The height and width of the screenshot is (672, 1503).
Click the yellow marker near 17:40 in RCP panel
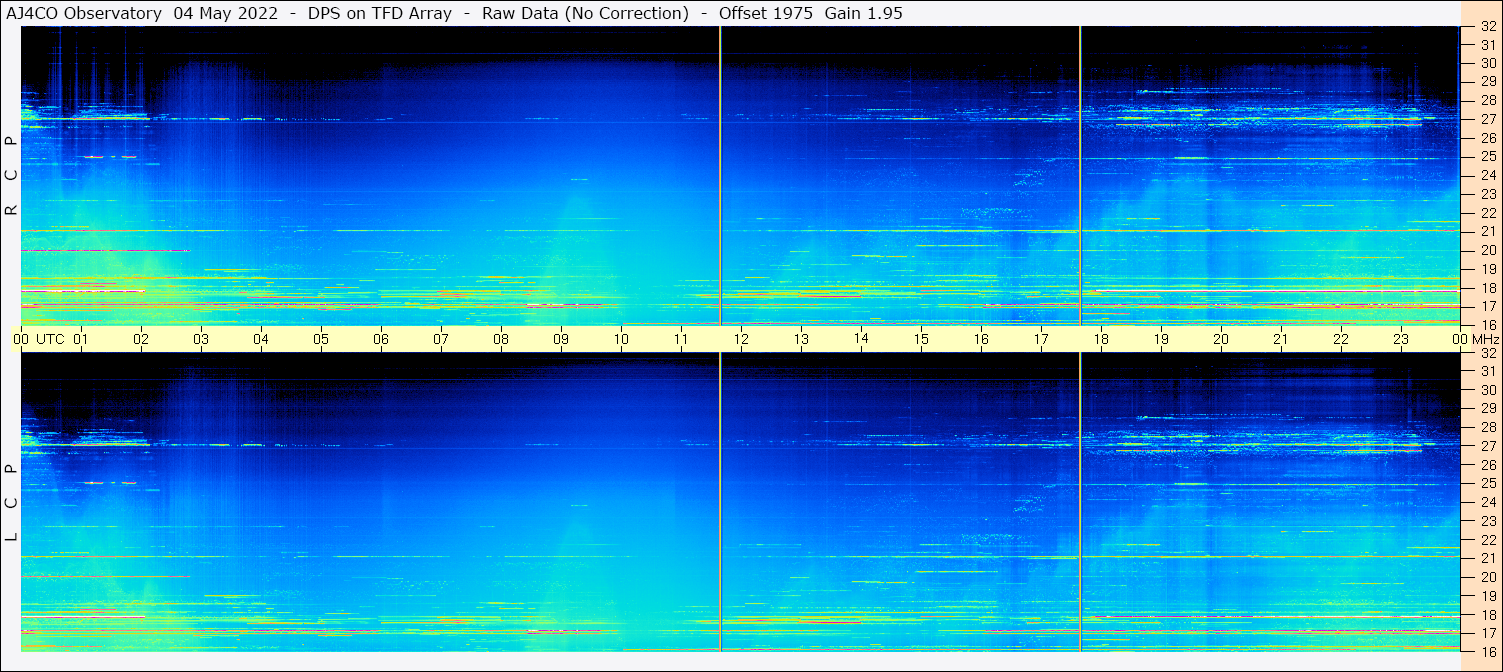[x=1080, y=175]
